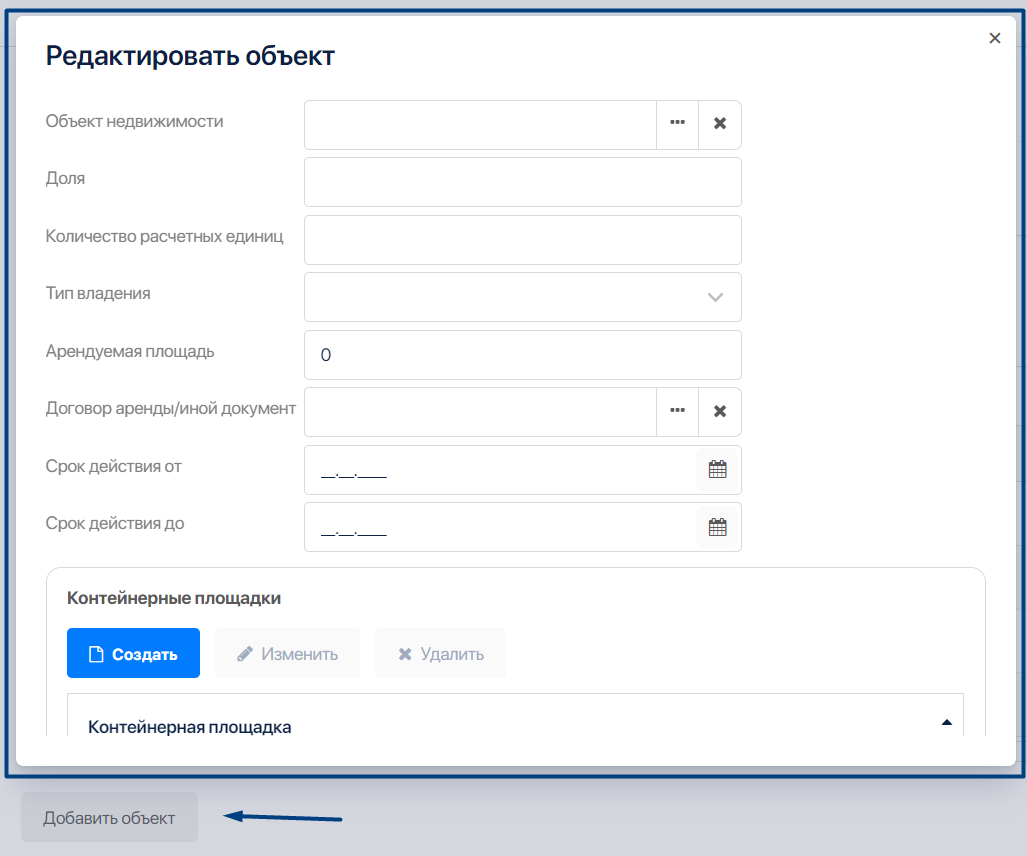Open calendar for Срок действия от
The height and width of the screenshot is (856, 1027).
tap(717, 469)
